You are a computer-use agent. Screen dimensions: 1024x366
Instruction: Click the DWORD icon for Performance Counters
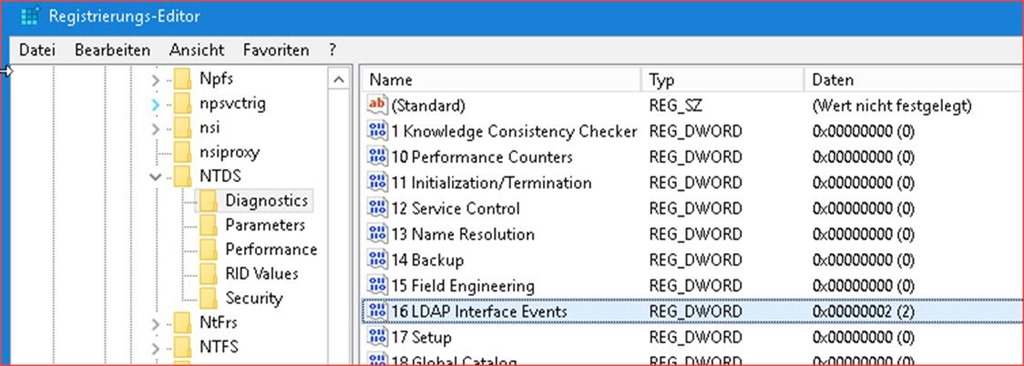377,157
